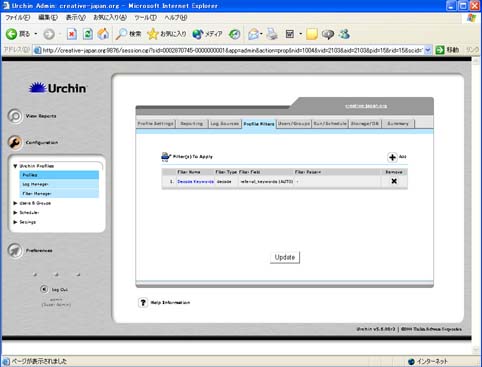Switch to the Profile Settings tab
482x367 pixels.
(x=155, y=124)
